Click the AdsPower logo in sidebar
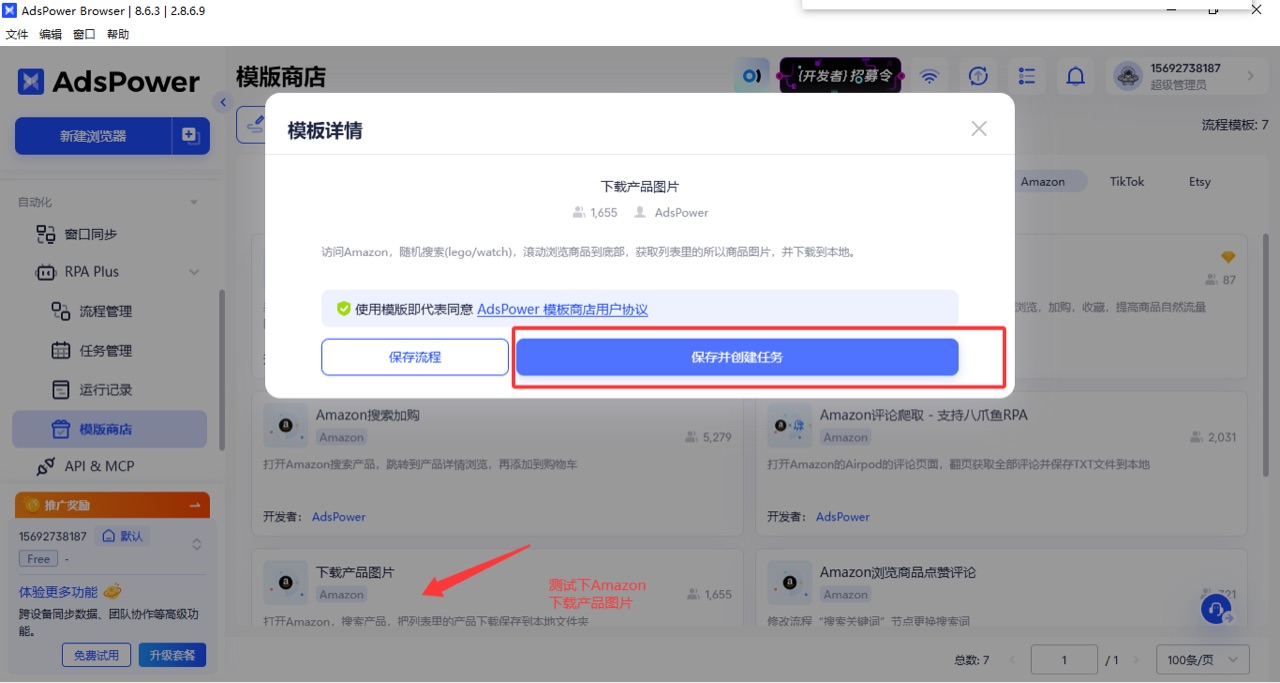Viewport: 1280px width, 683px height. 108,82
